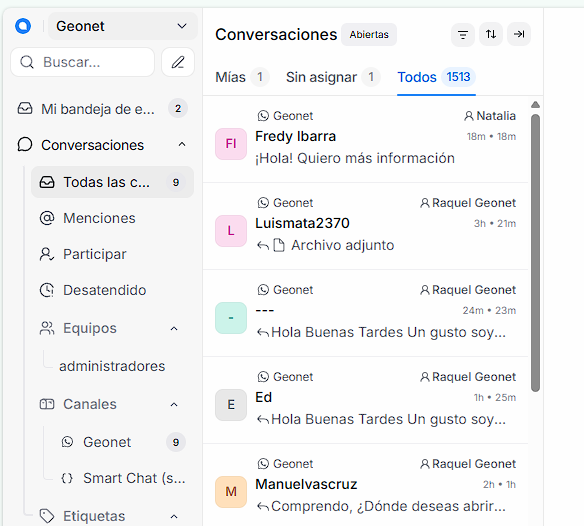Click the FI avatar thumbnail
The image size is (584, 526).
click(x=231, y=144)
